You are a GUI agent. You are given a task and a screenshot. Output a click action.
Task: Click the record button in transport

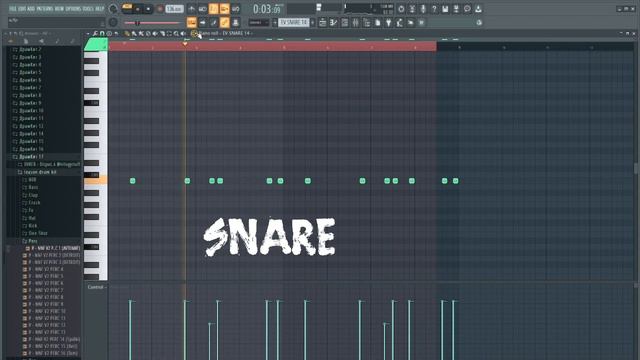[x=160, y=9]
